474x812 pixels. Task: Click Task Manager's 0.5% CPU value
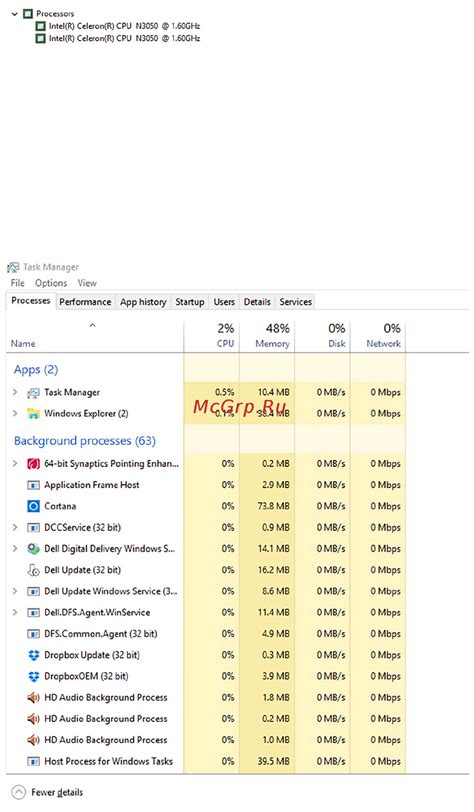[225, 393]
